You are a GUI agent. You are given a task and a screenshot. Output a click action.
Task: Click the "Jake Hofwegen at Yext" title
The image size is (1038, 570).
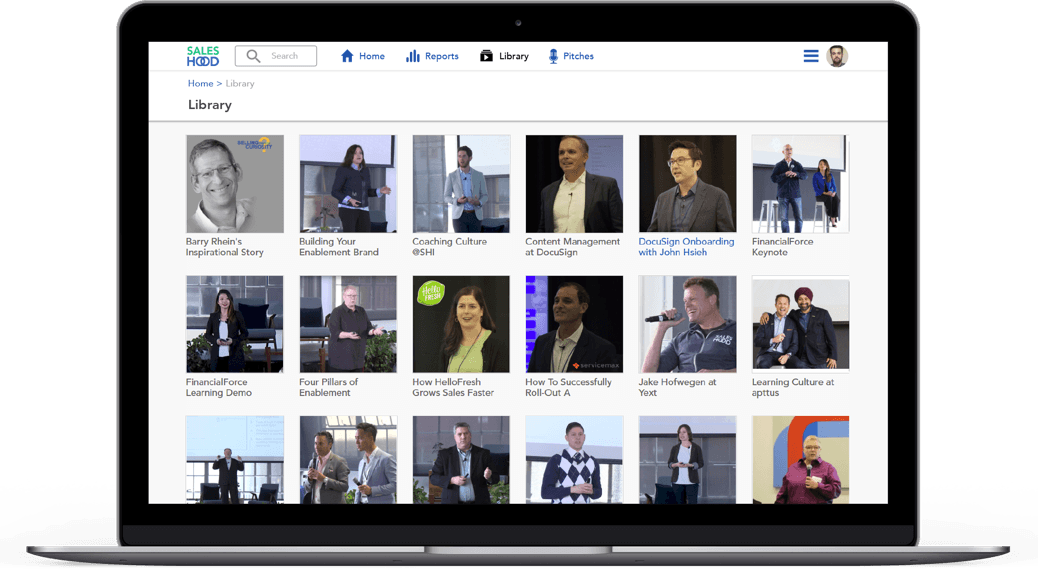[678, 387]
